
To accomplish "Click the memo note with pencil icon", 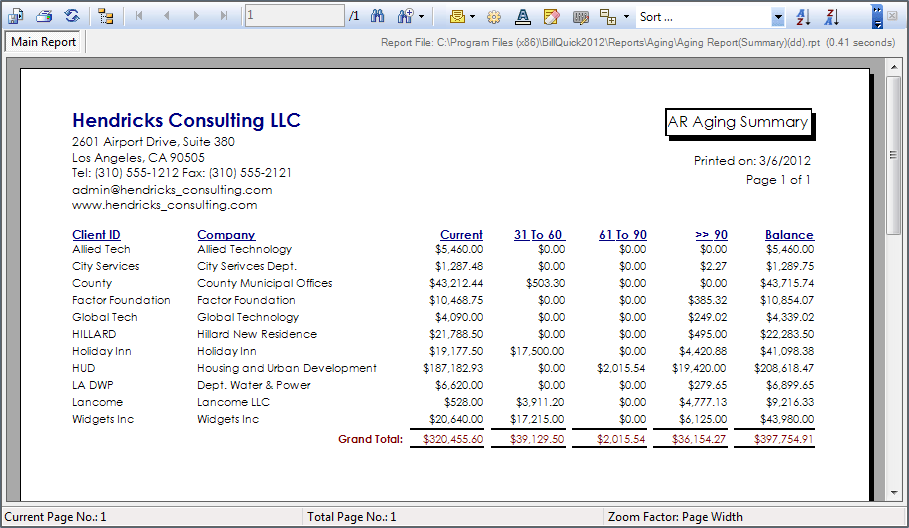I will (x=551, y=17).
